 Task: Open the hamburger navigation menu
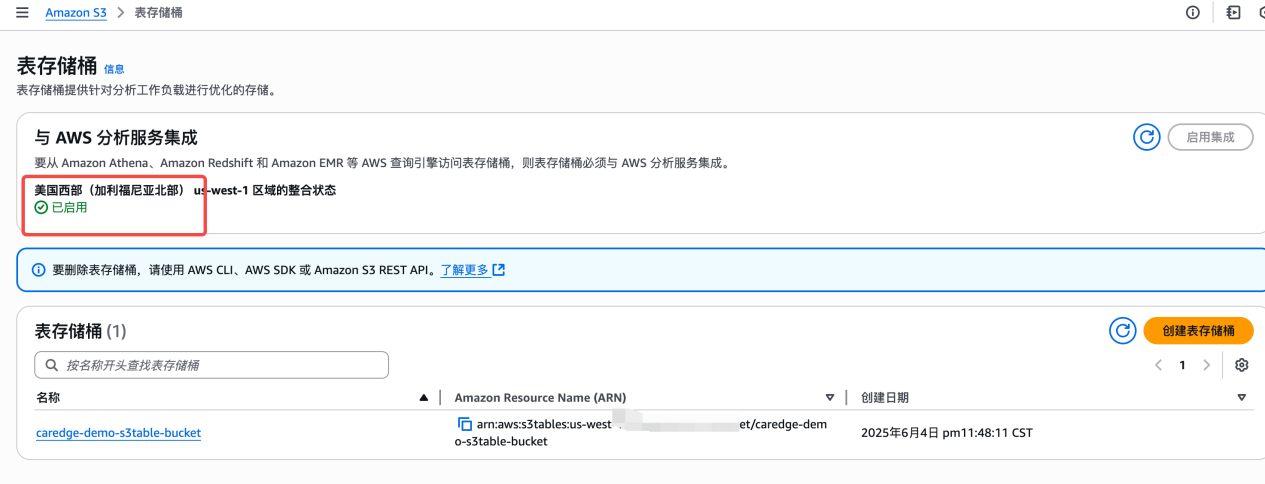22,13
